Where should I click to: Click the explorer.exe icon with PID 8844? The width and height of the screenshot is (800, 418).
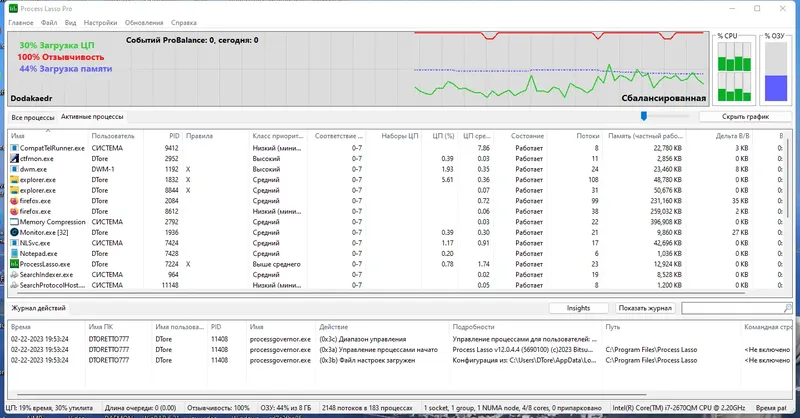pyautogui.click(x=14, y=190)
